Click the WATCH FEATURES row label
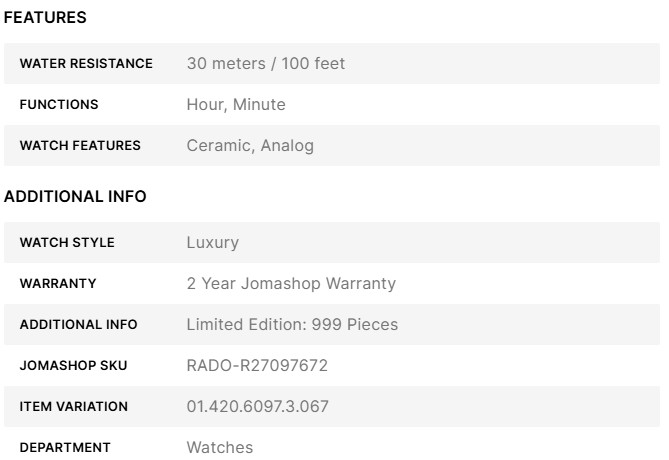The height and width of the screenshot is (460, 669). (80, 146)
